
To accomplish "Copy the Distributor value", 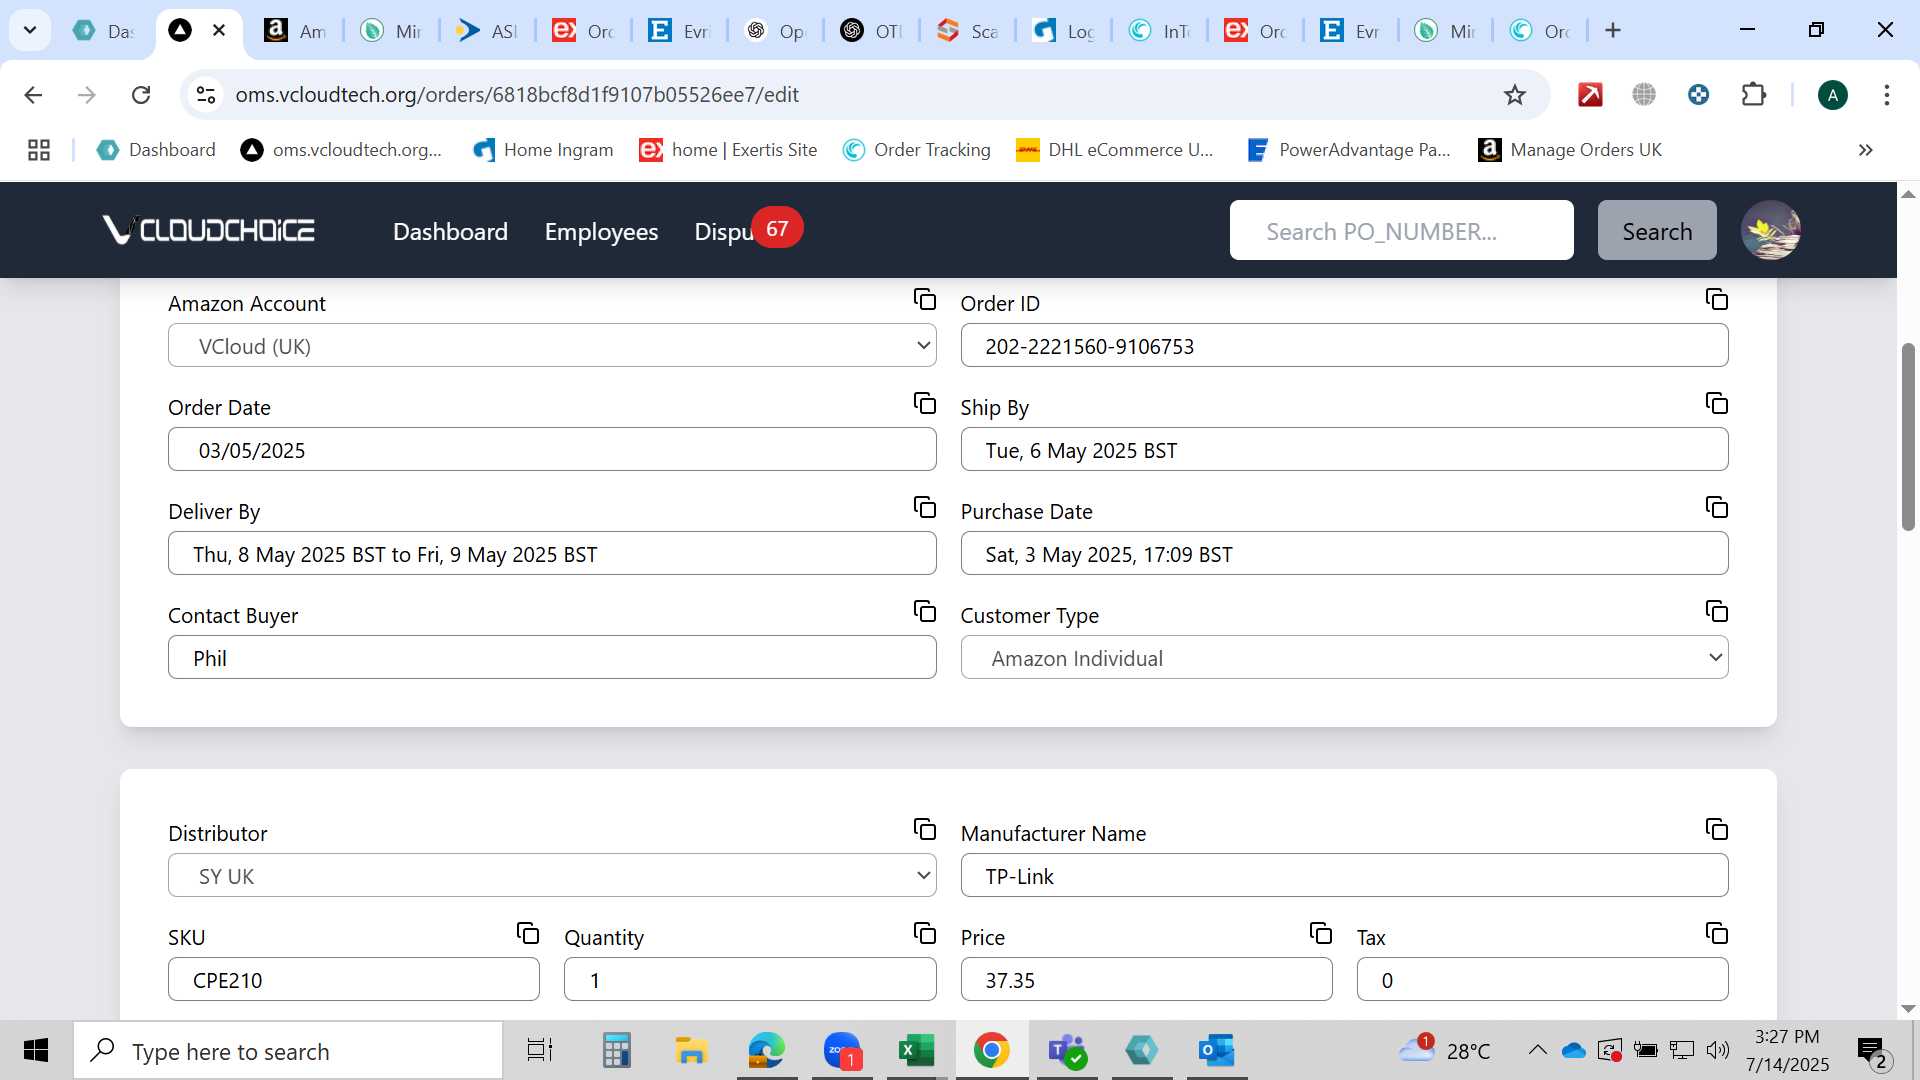I will [x=925, y=830].
